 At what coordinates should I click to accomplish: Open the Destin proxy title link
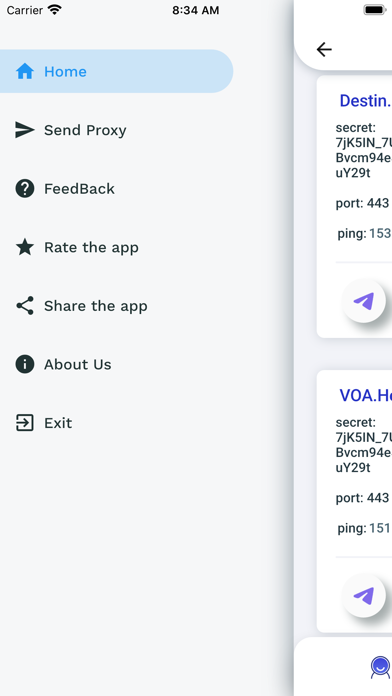click(x=365, y=101)
